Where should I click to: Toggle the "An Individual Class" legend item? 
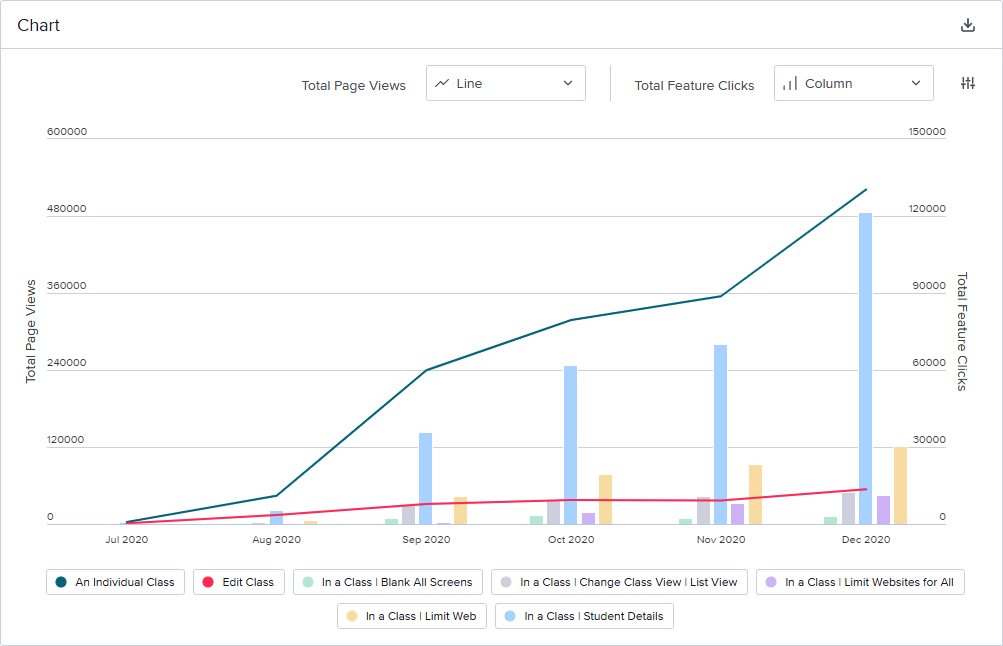[114, 581]
